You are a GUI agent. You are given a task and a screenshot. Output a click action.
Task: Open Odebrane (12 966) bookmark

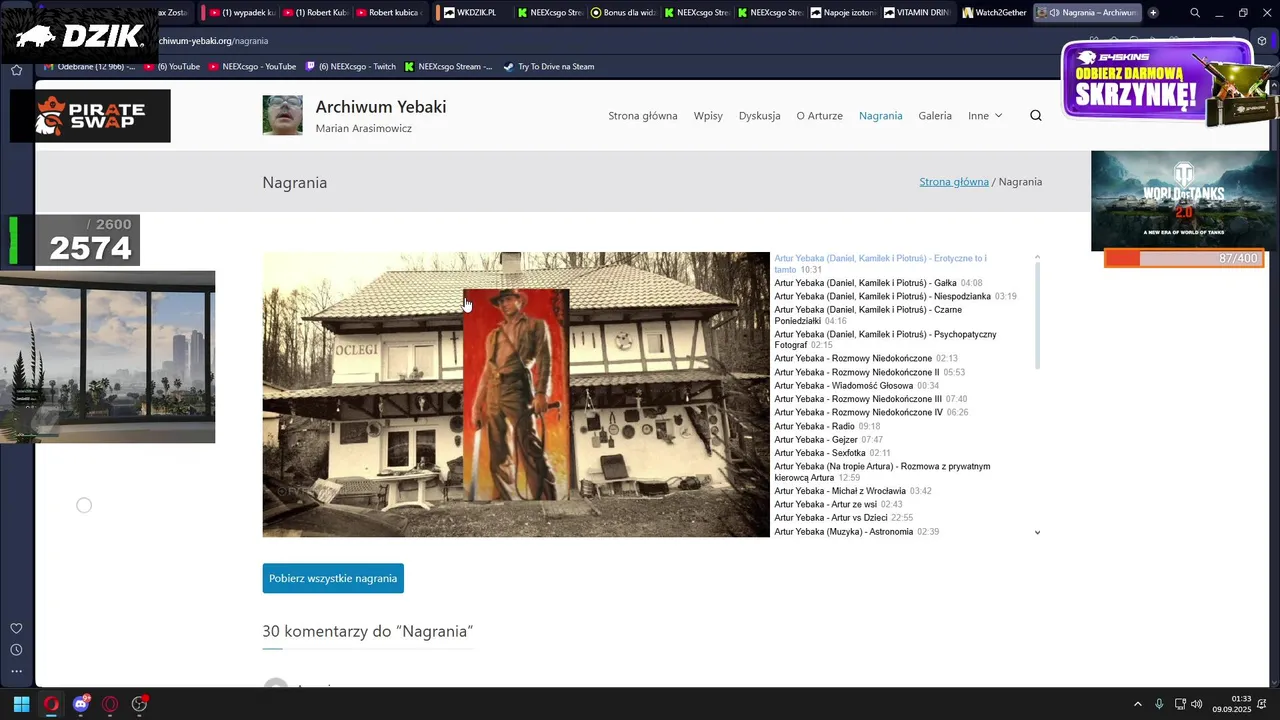pyautogui.click(x=90, y=67)
